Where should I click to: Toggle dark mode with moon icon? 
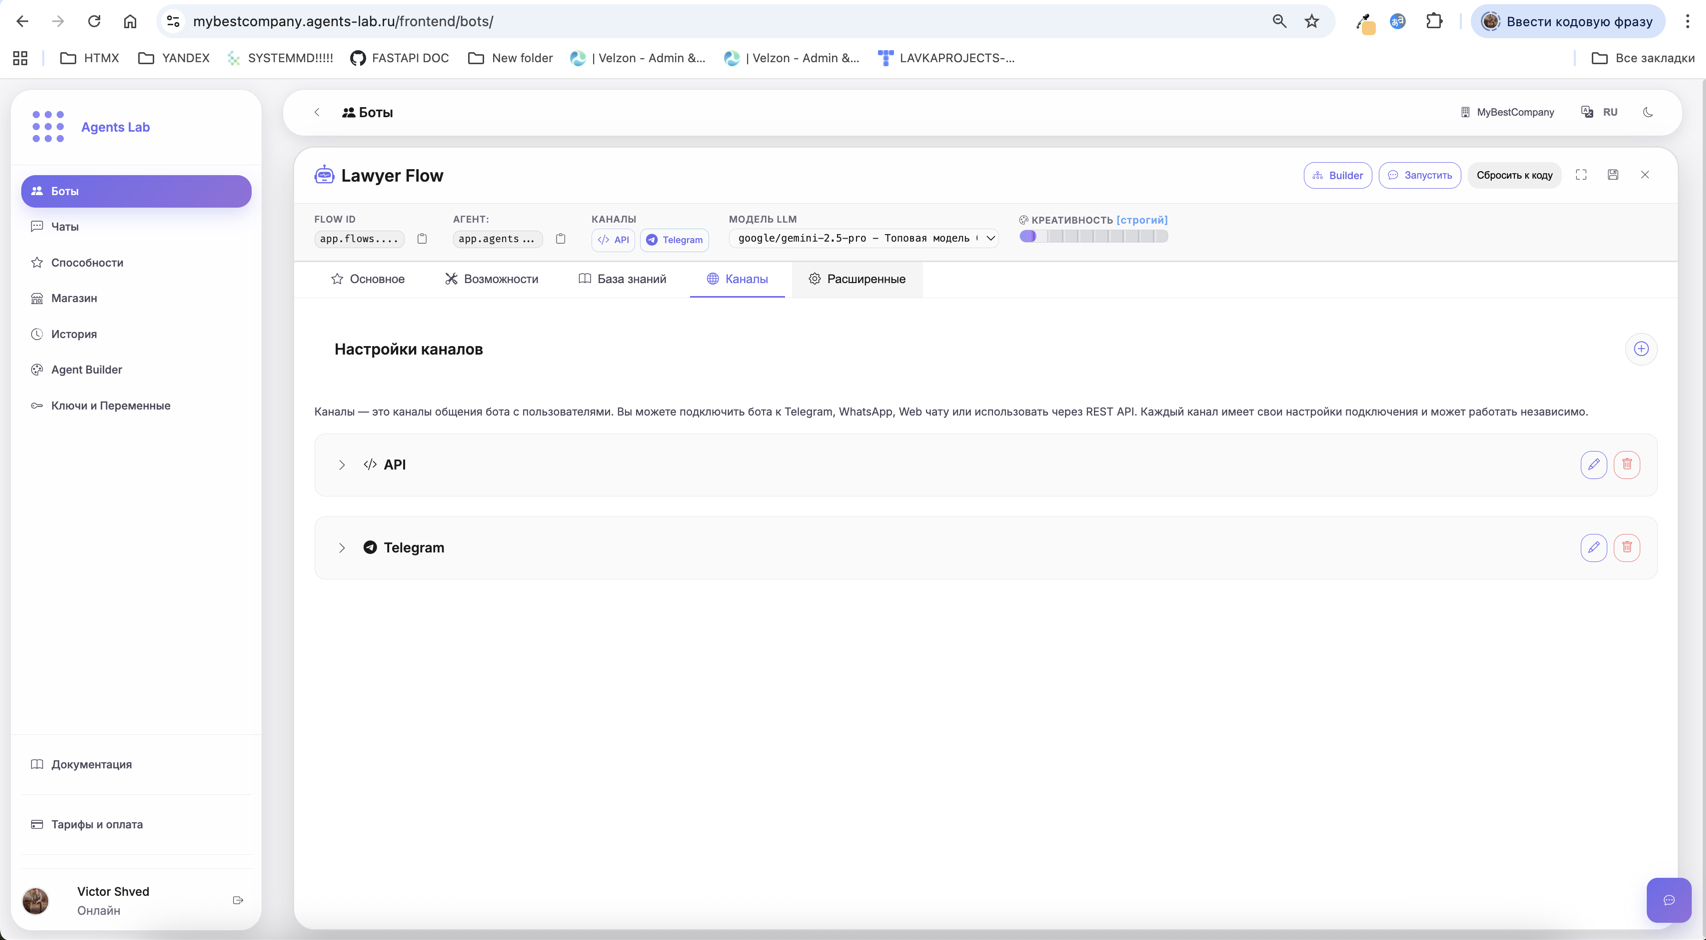pyautogui.click(x=1648, y=113)
